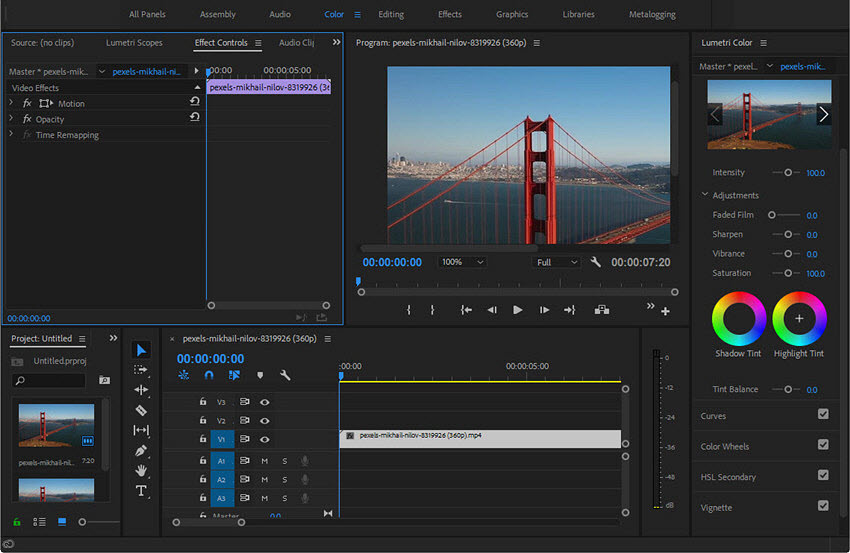Toggle V1 track output eye
This screenshot has height=553, width=850.
(265, 440)
